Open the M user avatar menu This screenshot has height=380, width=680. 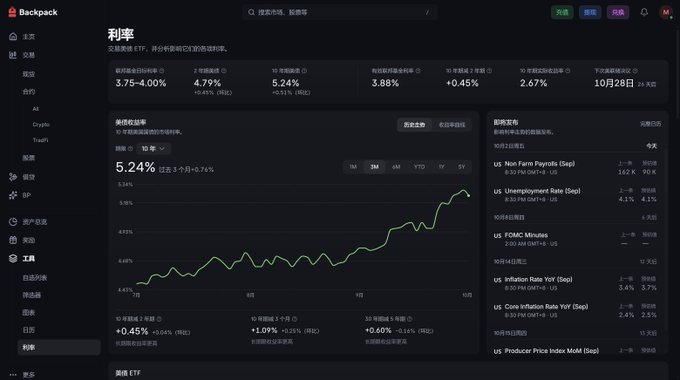pyautogui.click(x=666, y=12)
